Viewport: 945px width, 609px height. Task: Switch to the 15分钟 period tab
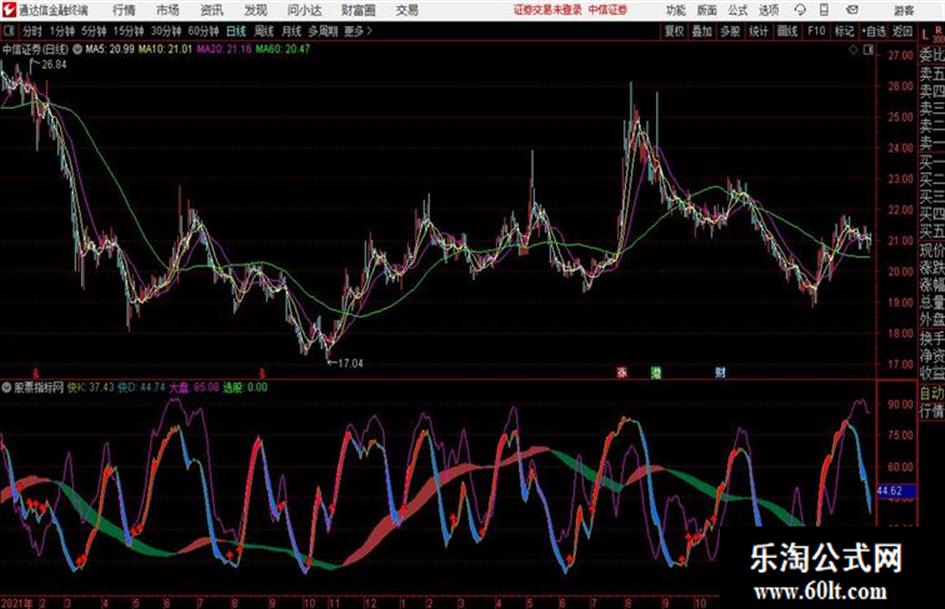[129, 31]
